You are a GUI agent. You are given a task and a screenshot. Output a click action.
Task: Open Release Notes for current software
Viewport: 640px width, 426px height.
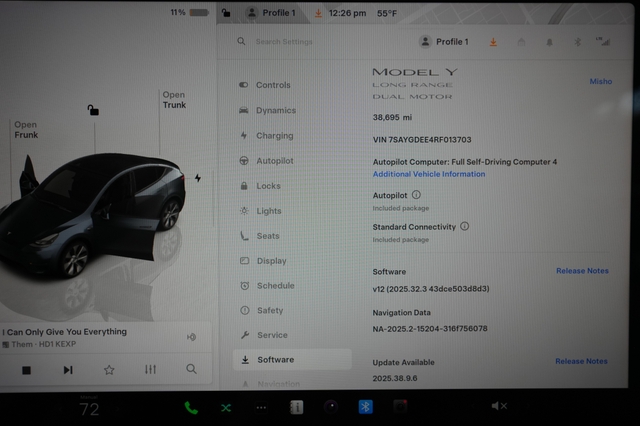582,271
